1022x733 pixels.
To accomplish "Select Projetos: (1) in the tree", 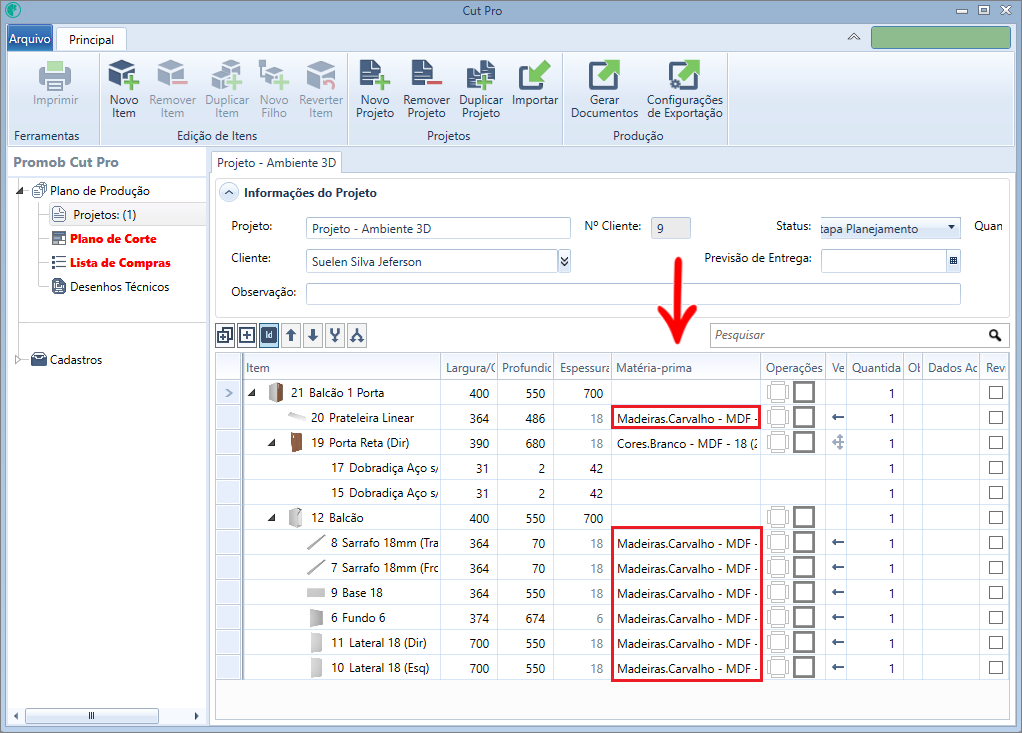I will (104, 214).
